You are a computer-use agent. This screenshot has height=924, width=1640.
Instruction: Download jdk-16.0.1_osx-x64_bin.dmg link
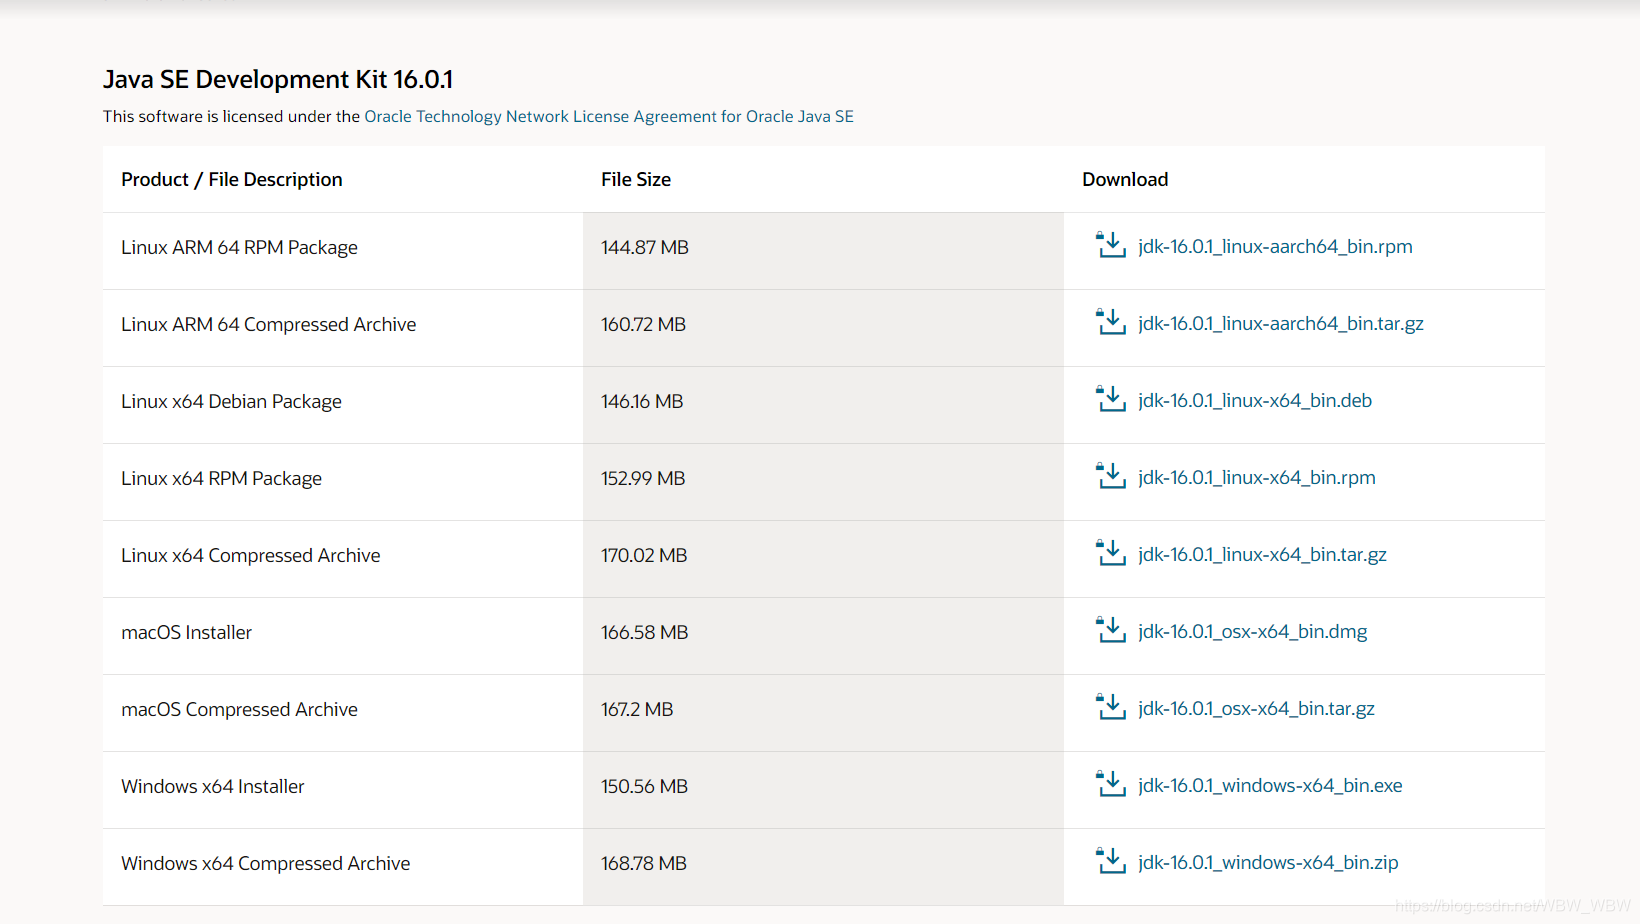click(x=1253, y=631)
